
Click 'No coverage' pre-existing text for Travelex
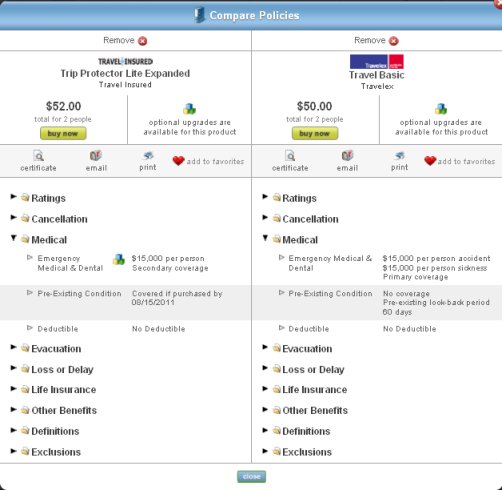click(x=406, y=294)
